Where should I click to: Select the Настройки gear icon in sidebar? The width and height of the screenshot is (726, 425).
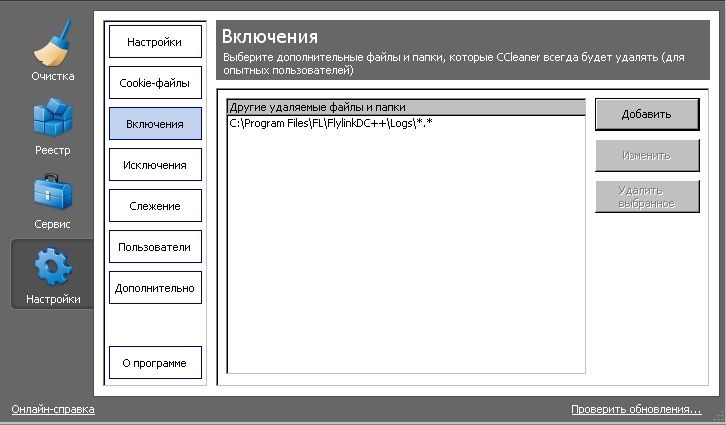click(52, 271)
